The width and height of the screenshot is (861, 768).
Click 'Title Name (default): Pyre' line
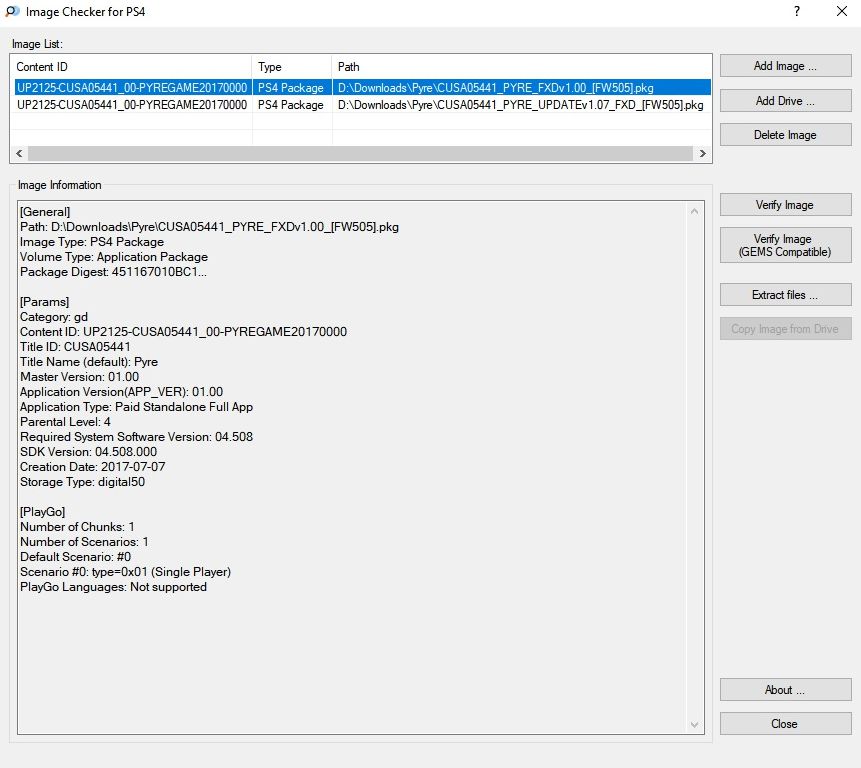(x=89, y=362)
